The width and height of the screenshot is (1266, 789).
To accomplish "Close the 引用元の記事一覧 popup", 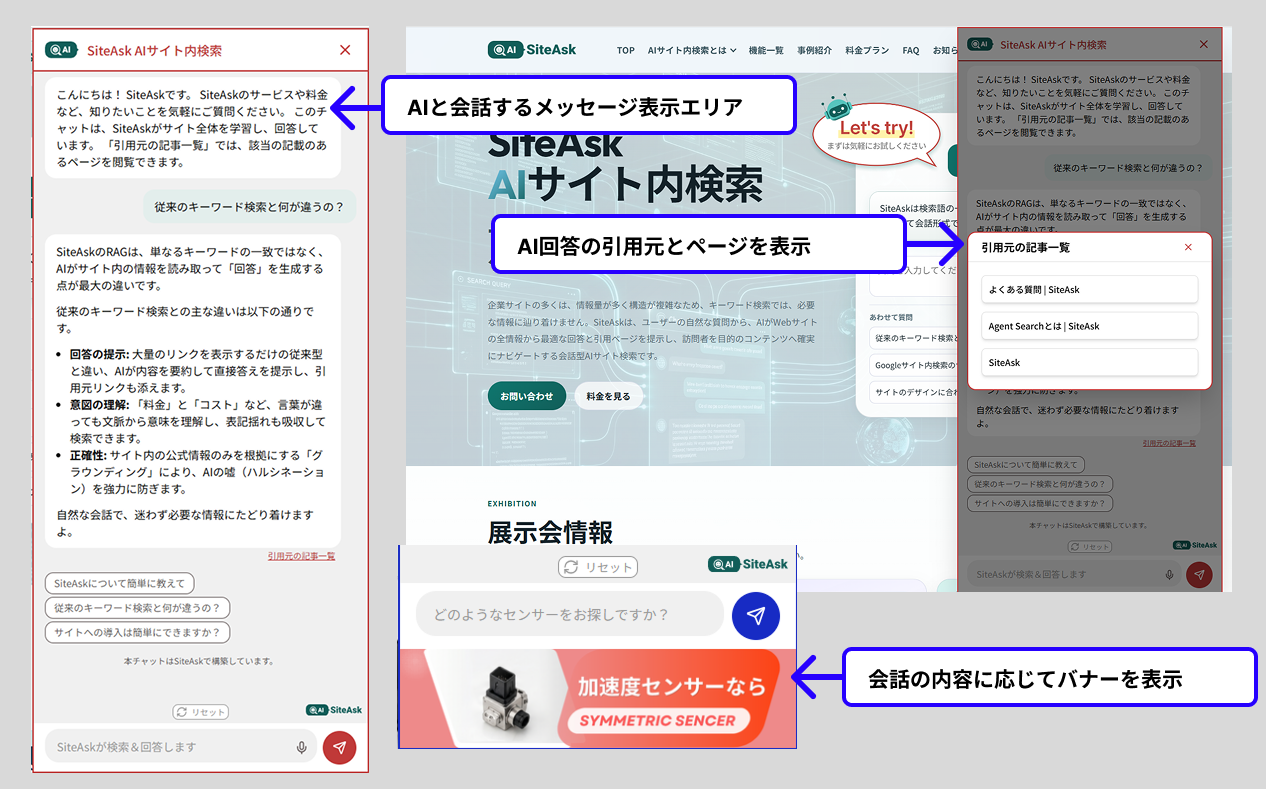I will pos(1188,247).
